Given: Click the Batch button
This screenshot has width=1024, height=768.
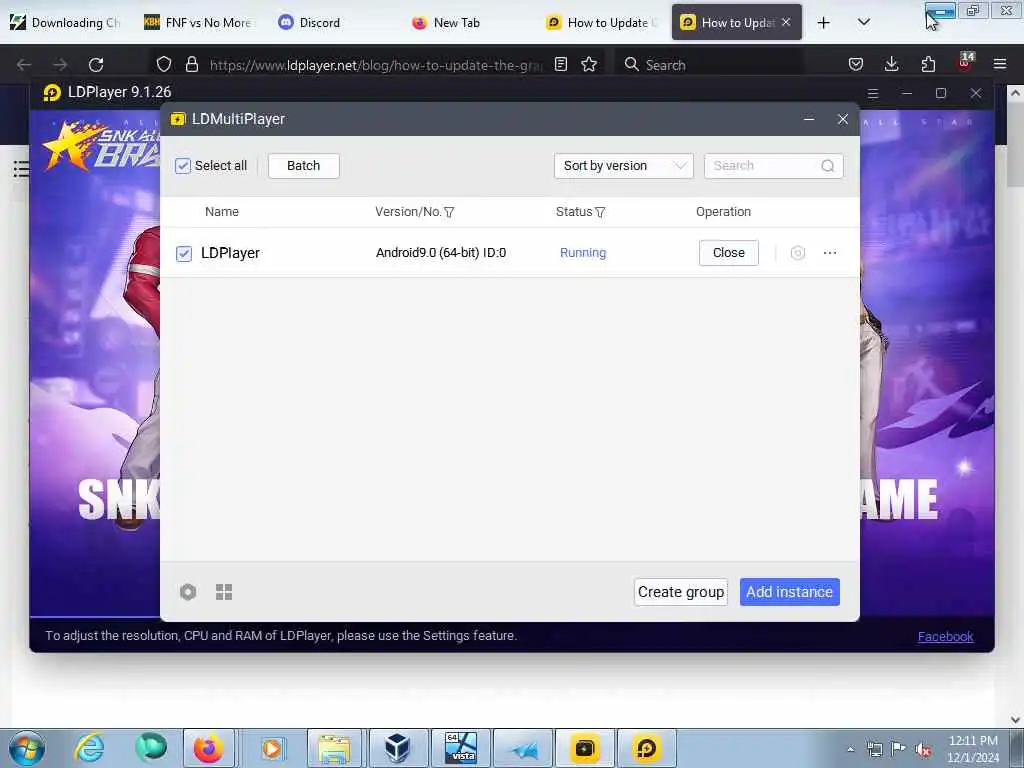Looking at the screenshot, I should click(x=304, y=166).
